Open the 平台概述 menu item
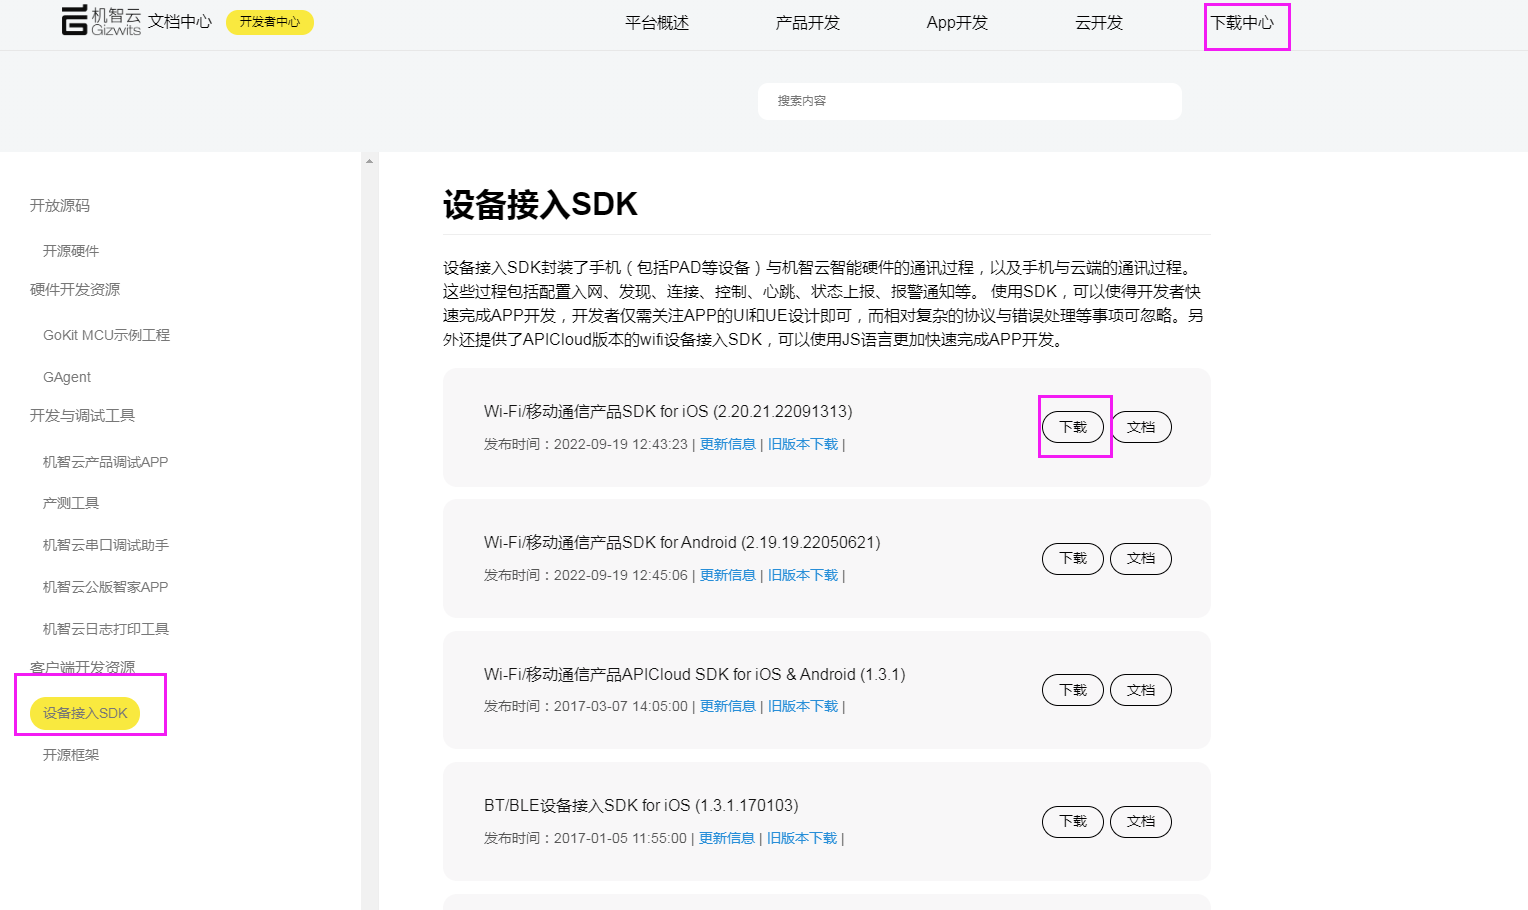The width and height of the screenshot is (1528, 910). (x=657, y=23)
